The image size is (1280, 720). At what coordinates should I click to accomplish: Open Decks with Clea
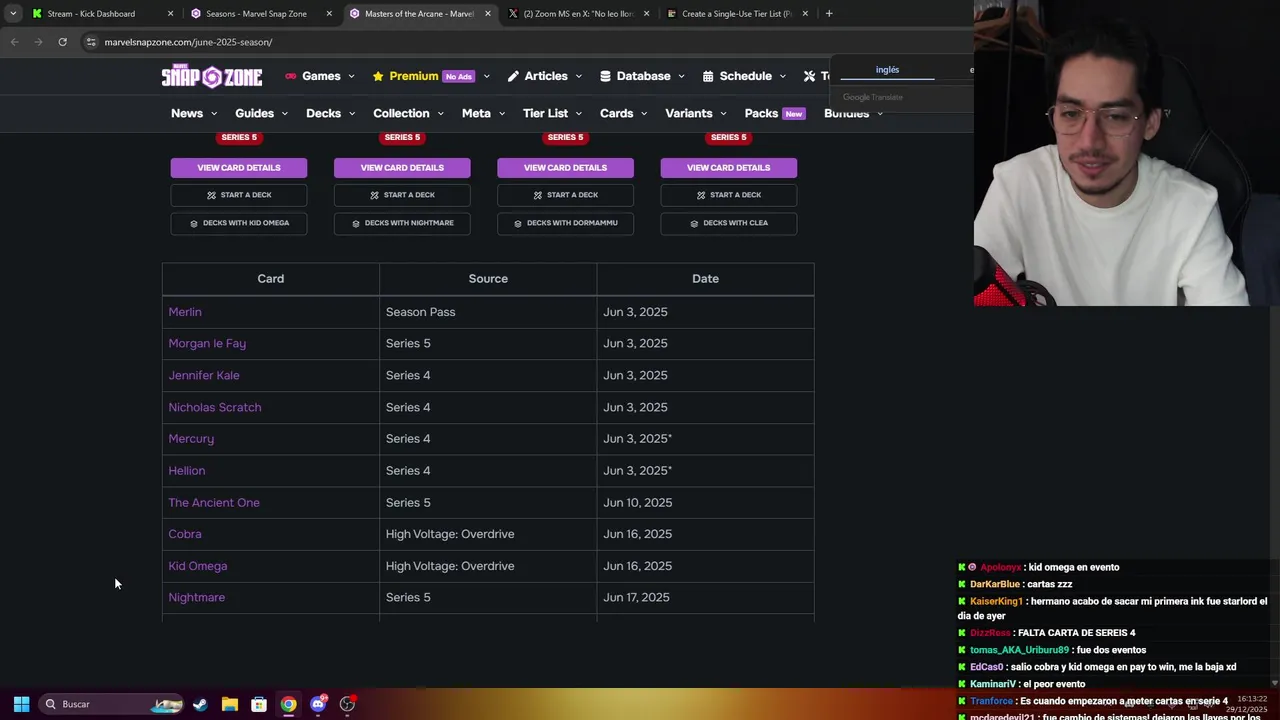tap(728, 223)
